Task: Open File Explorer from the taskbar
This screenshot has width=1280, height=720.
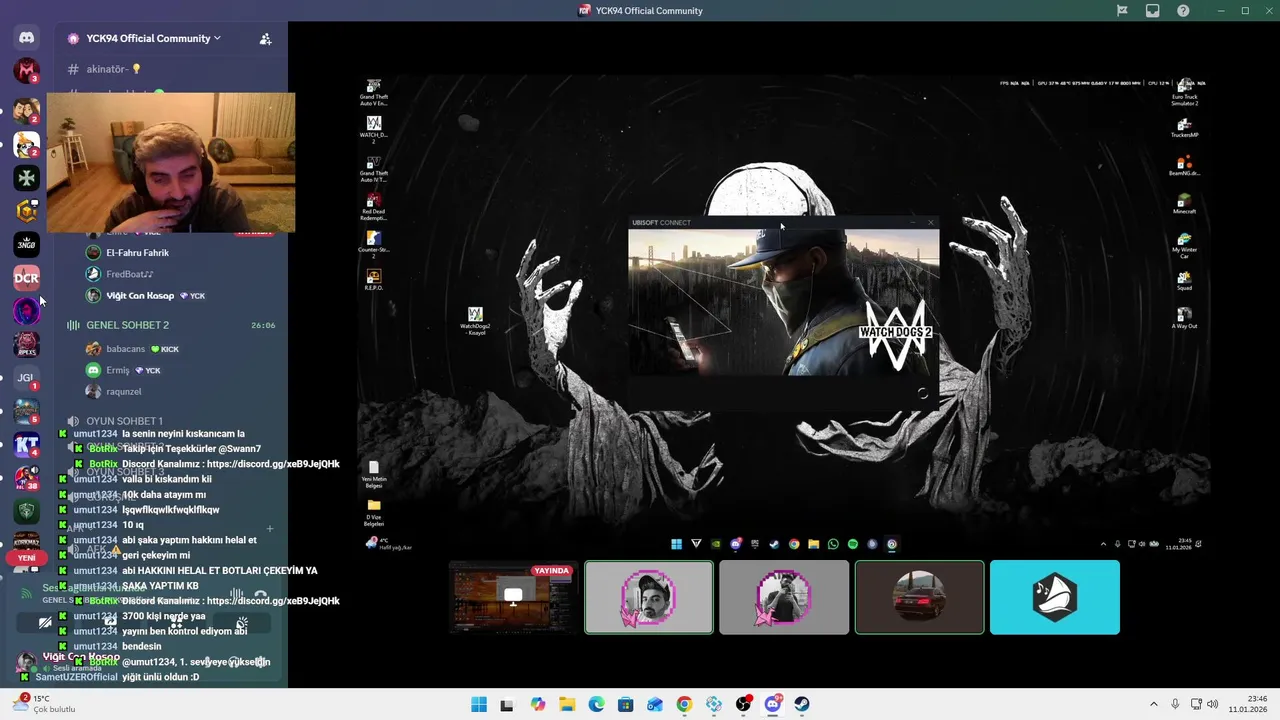Action: (567, 704)
